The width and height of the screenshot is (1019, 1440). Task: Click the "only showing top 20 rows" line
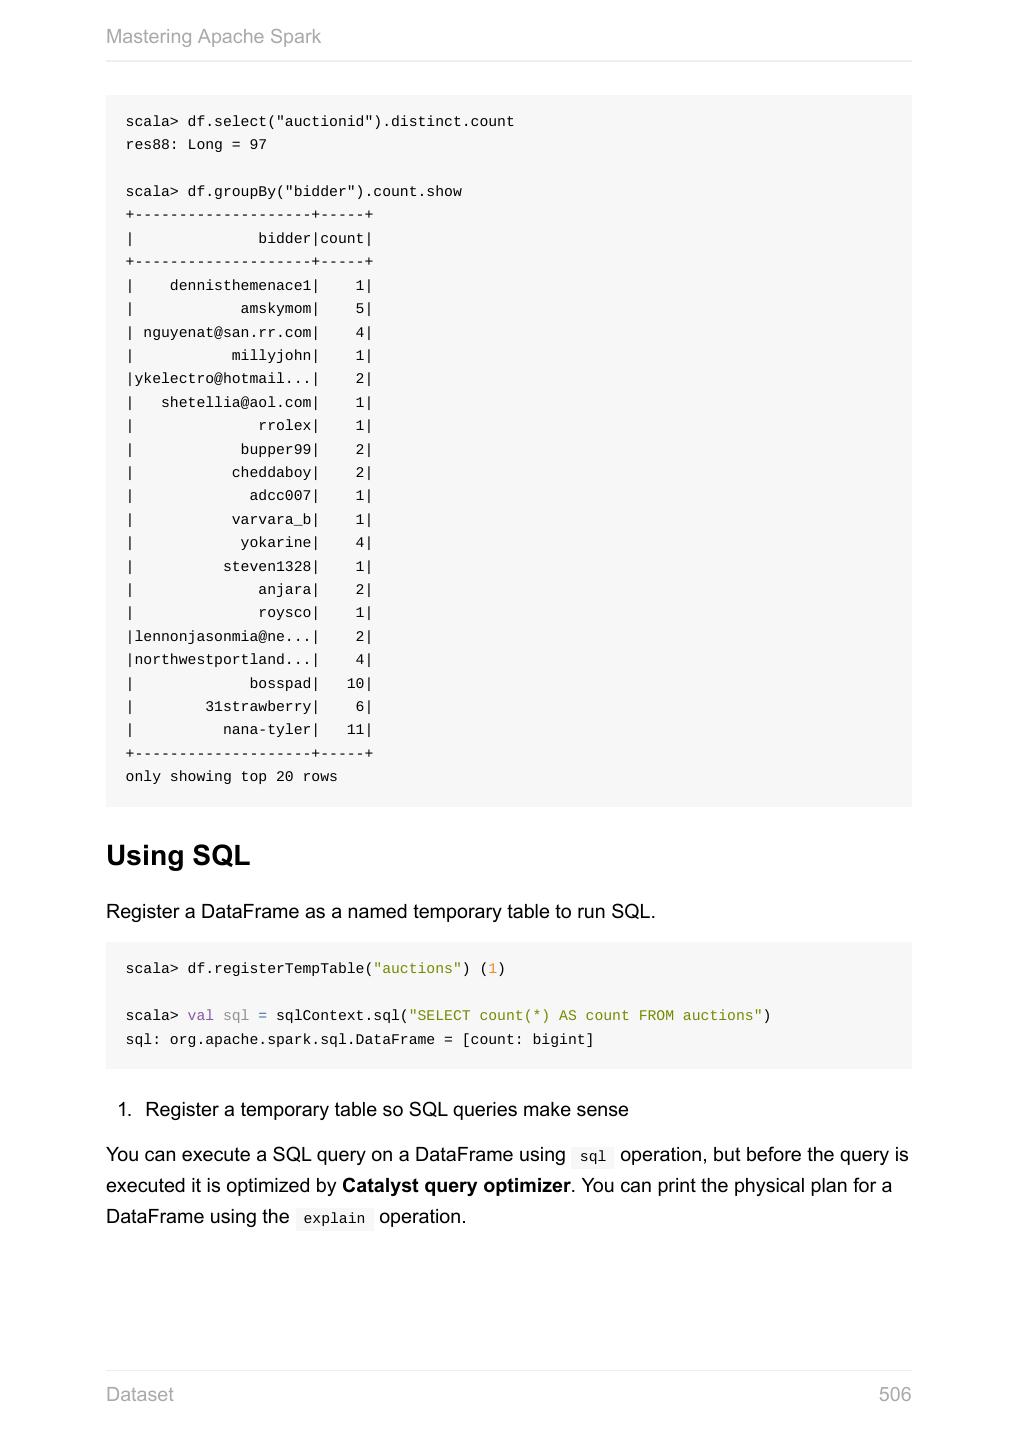(x=231, y=777)
